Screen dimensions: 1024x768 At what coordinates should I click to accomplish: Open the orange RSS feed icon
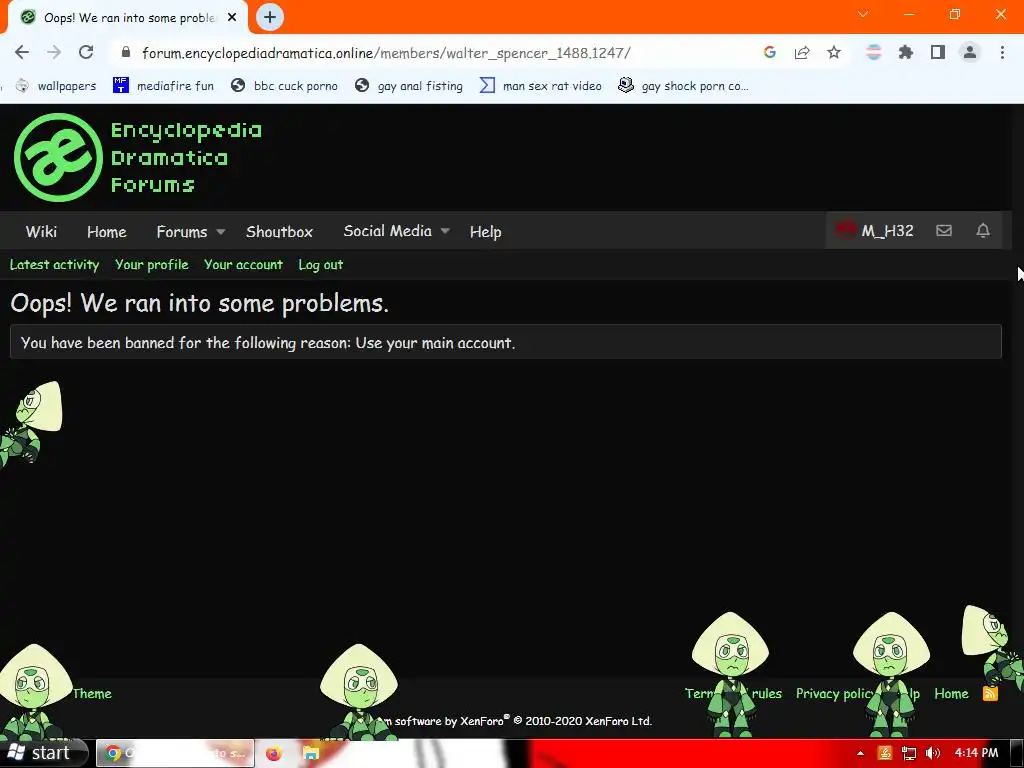click(990, 694)
